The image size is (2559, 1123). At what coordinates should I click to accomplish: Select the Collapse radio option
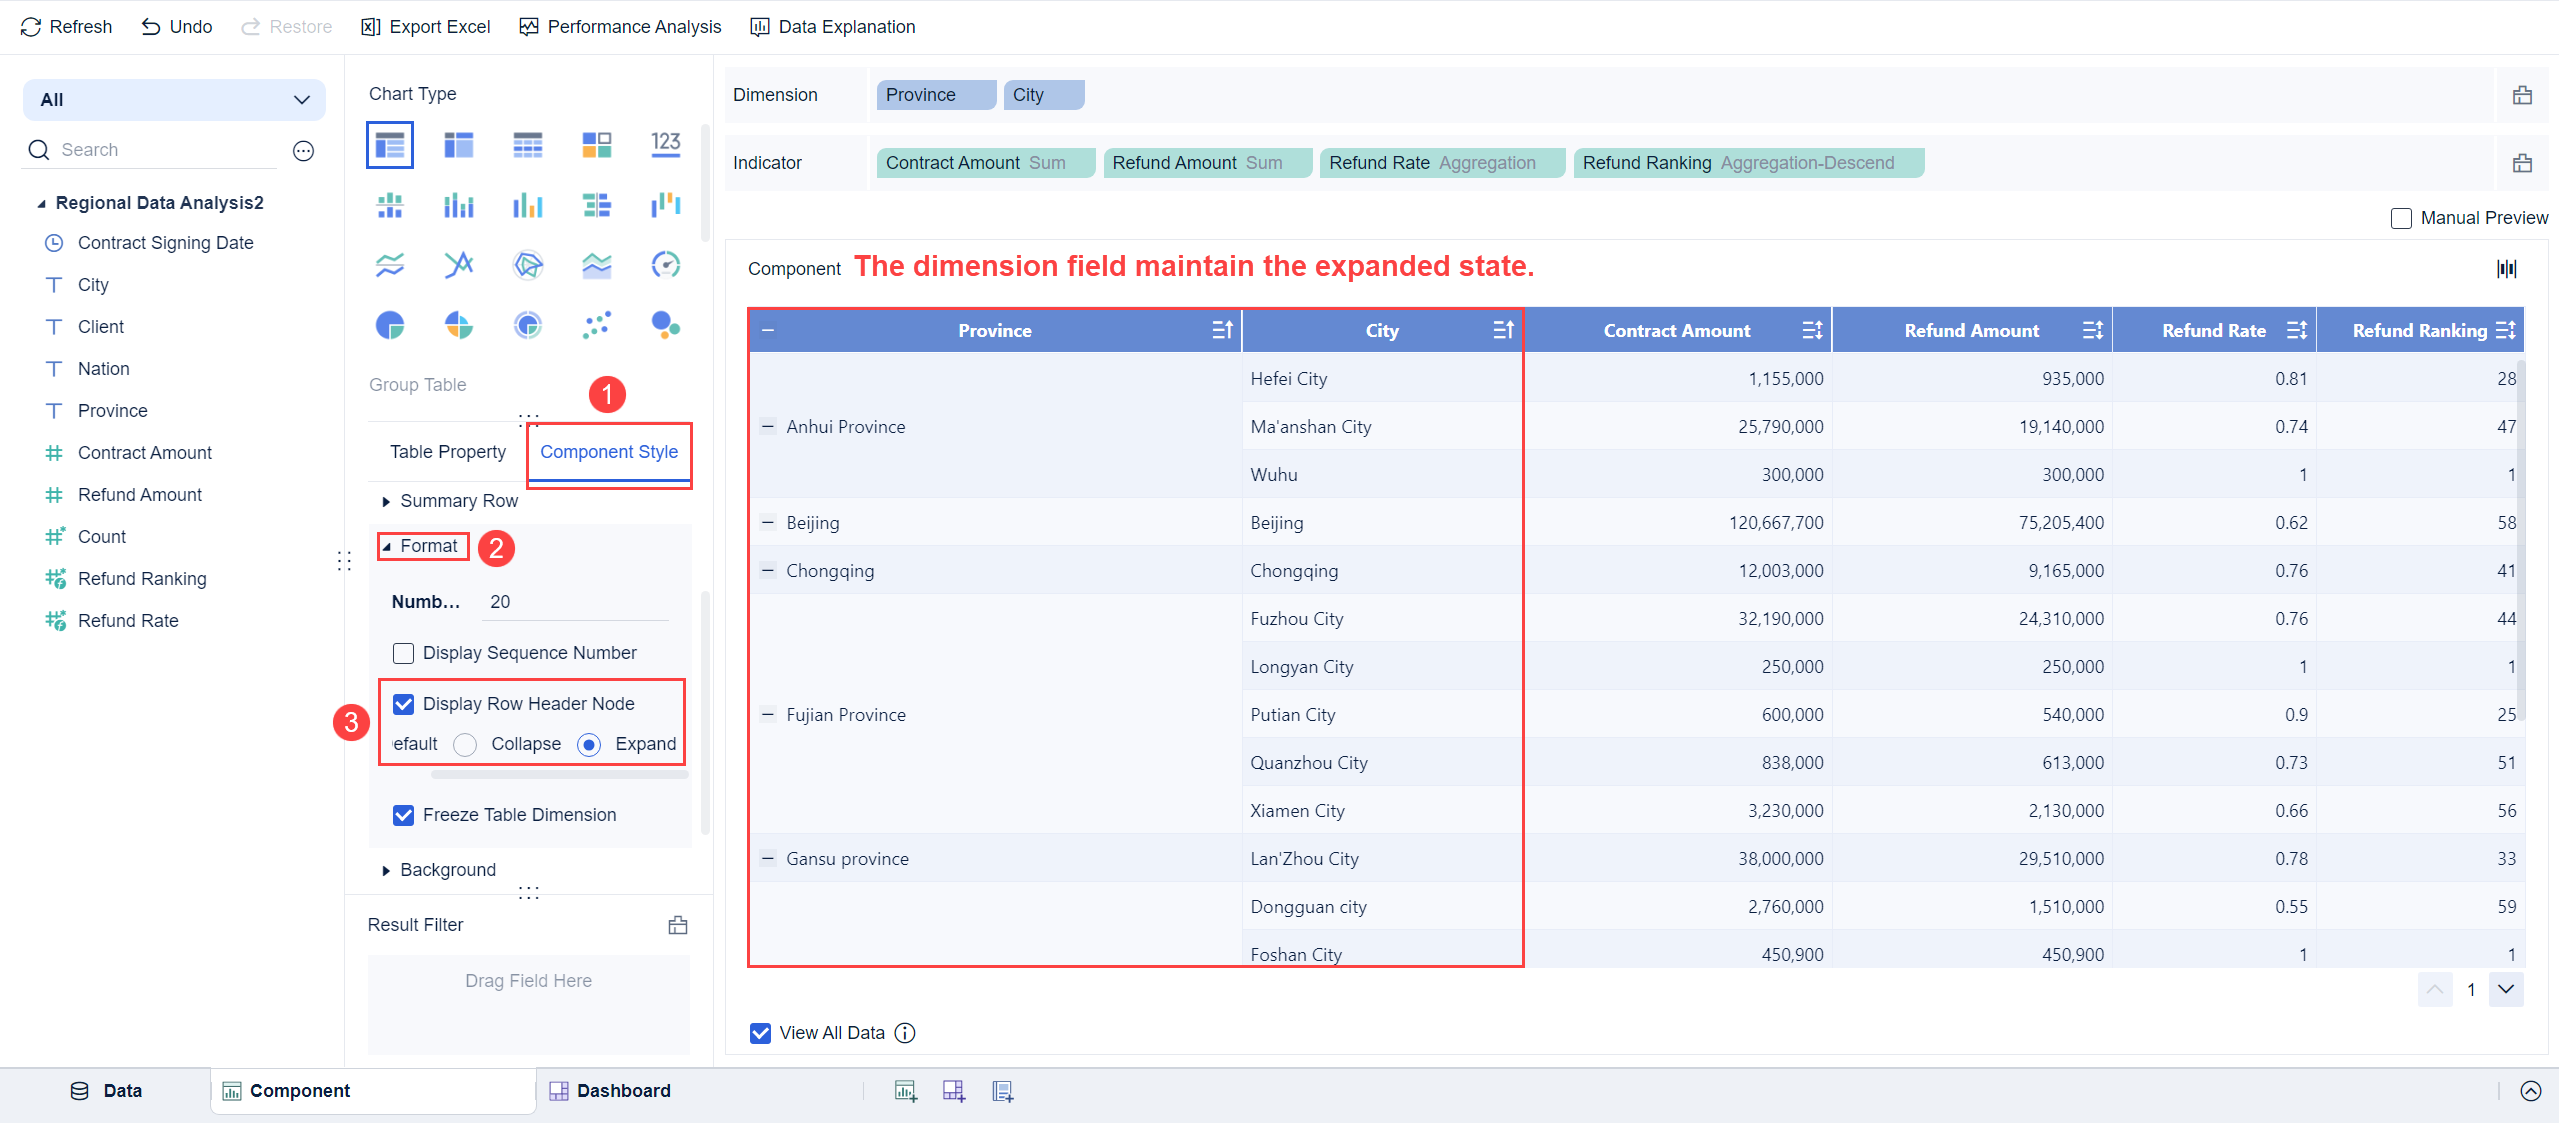coord(465,744)
